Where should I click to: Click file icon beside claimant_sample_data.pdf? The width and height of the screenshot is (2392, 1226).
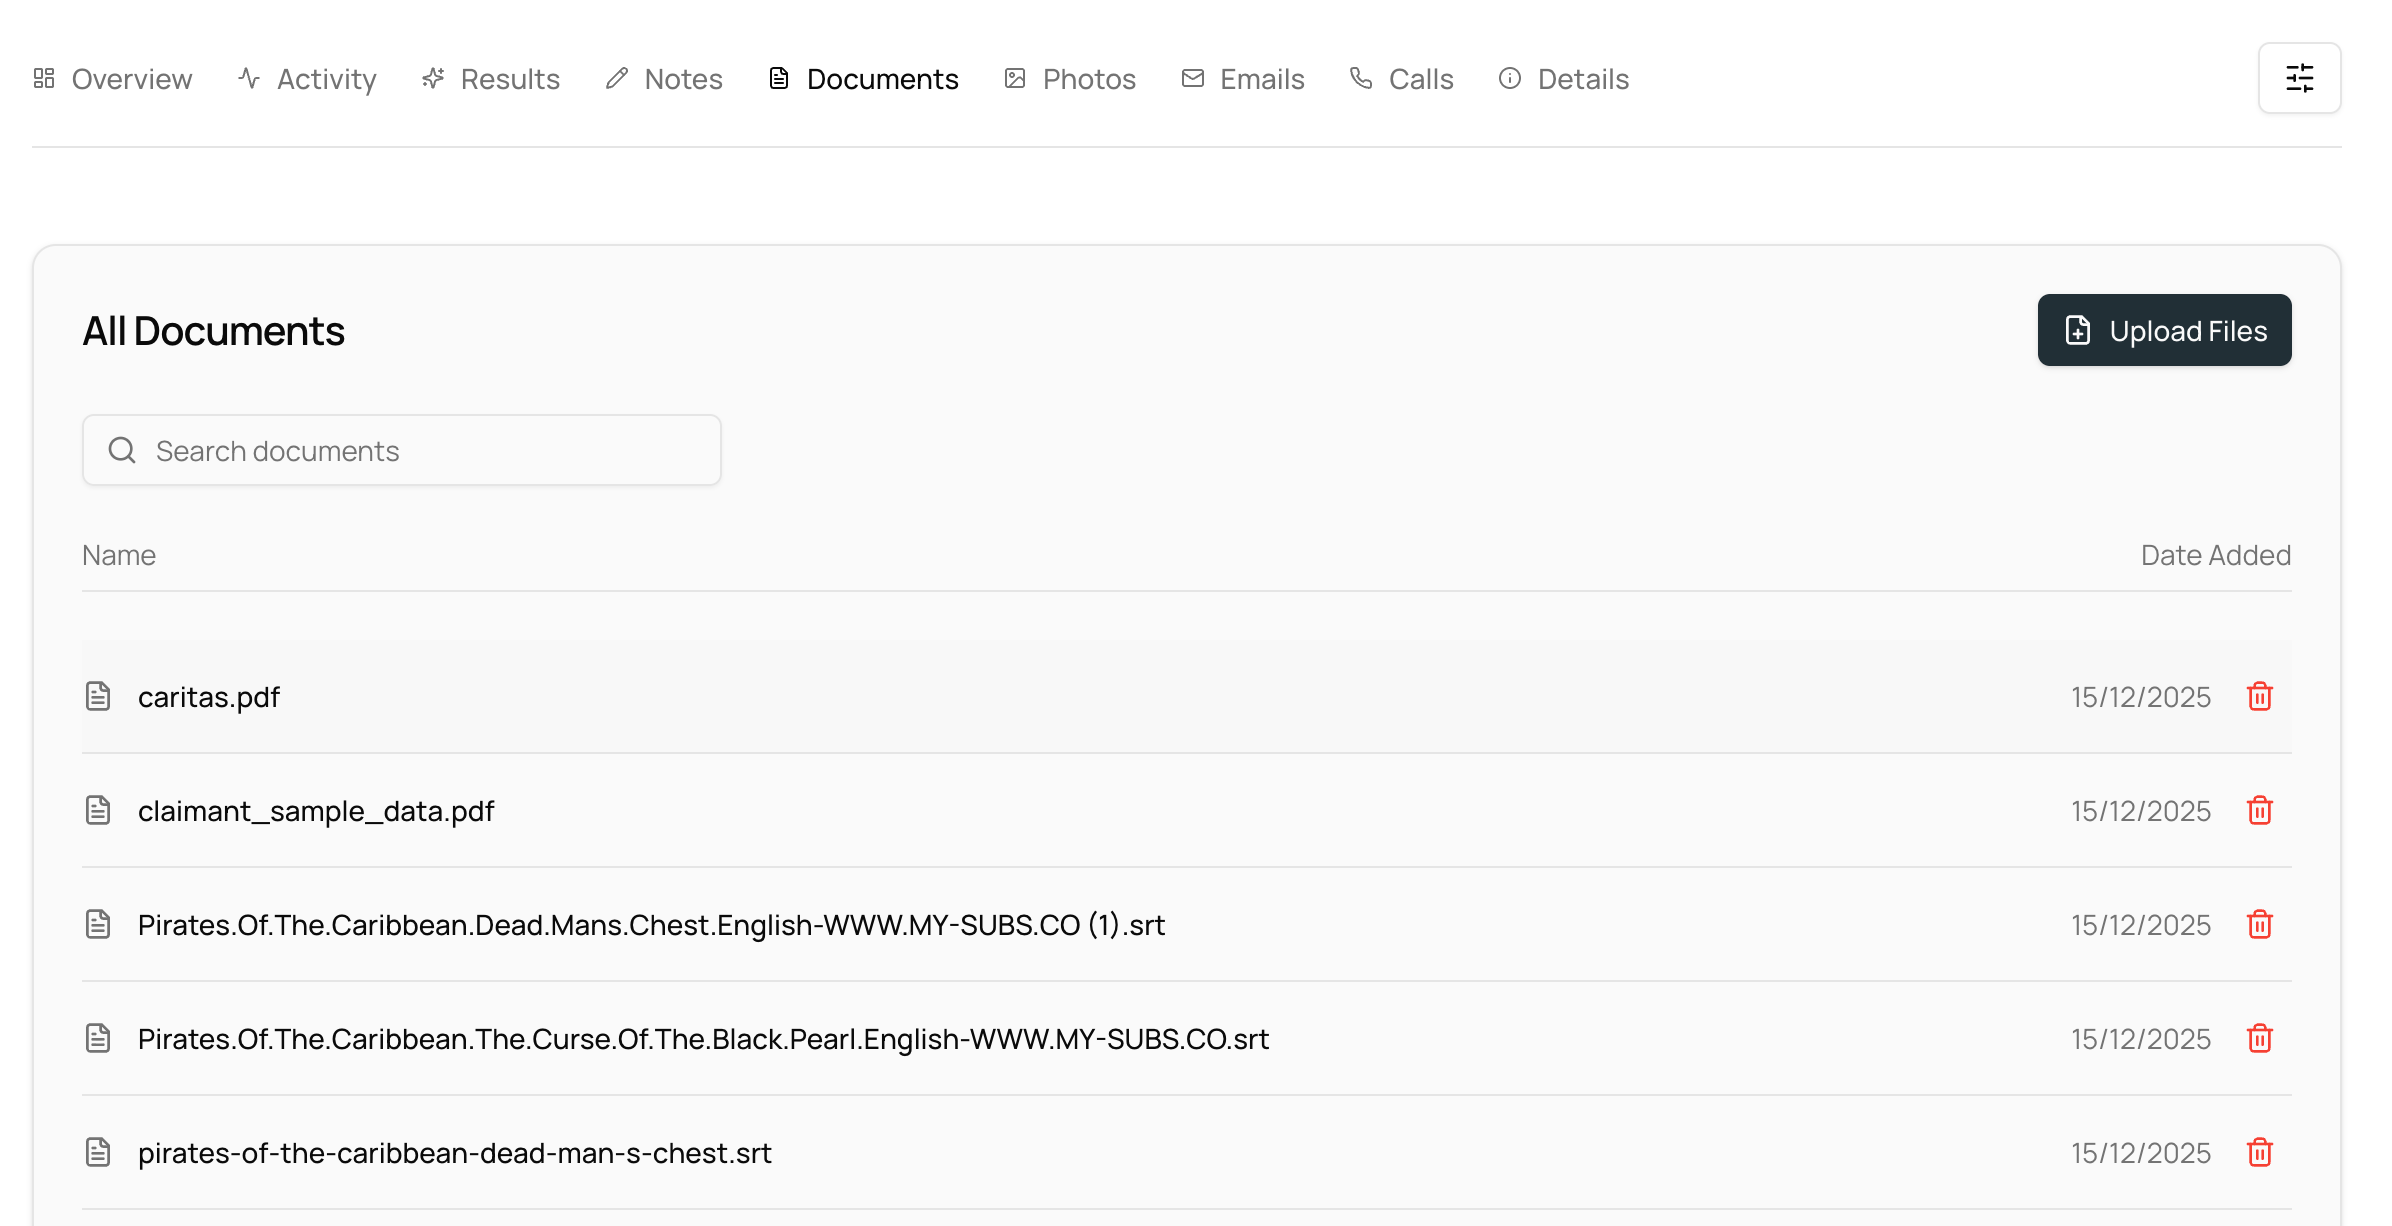pyautogui.click(x=98, y=810)
